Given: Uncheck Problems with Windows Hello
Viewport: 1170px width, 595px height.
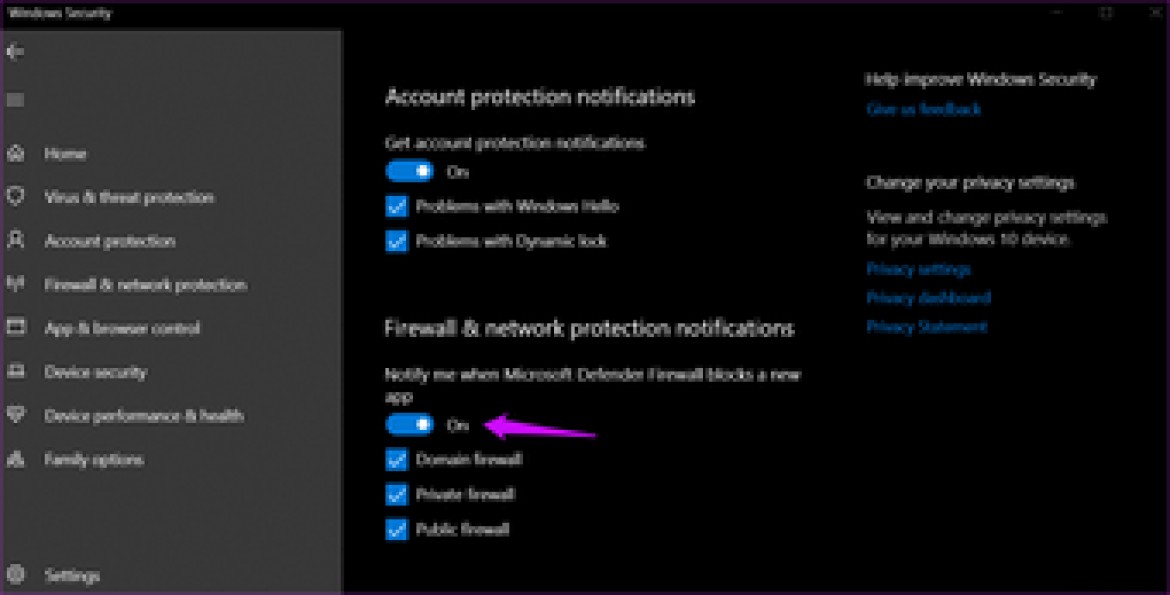Looking at the screenshot, I should [x=396, y=206].
